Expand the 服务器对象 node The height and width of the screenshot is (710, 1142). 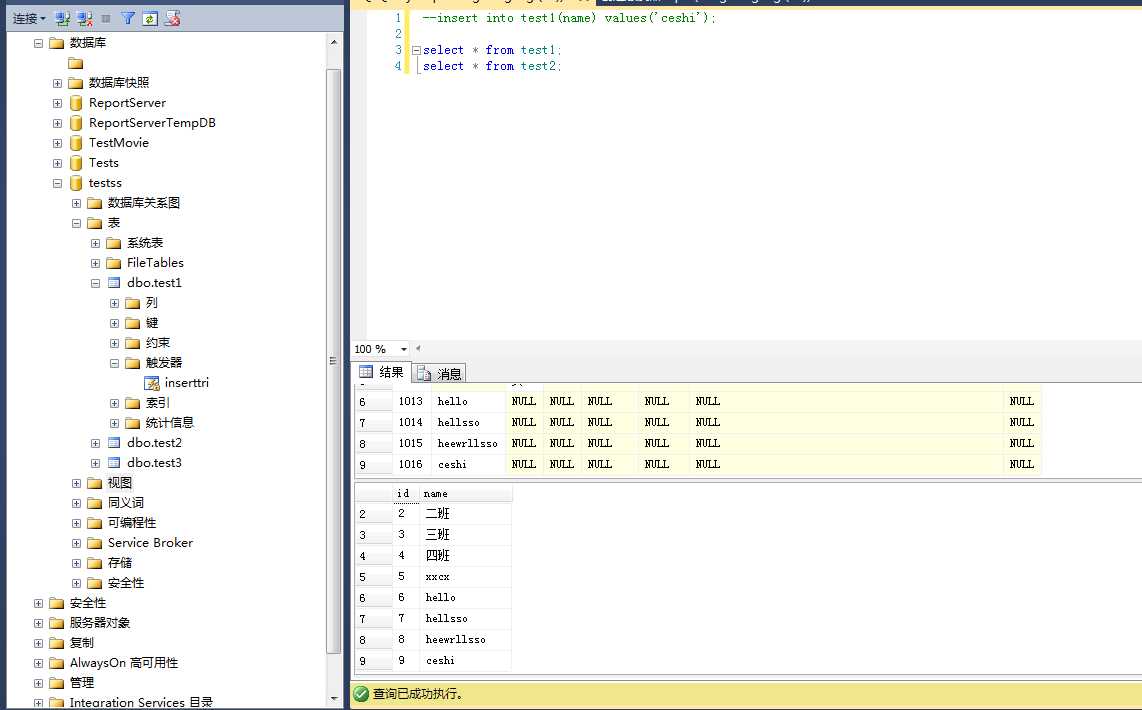click(x=39, y=623)
